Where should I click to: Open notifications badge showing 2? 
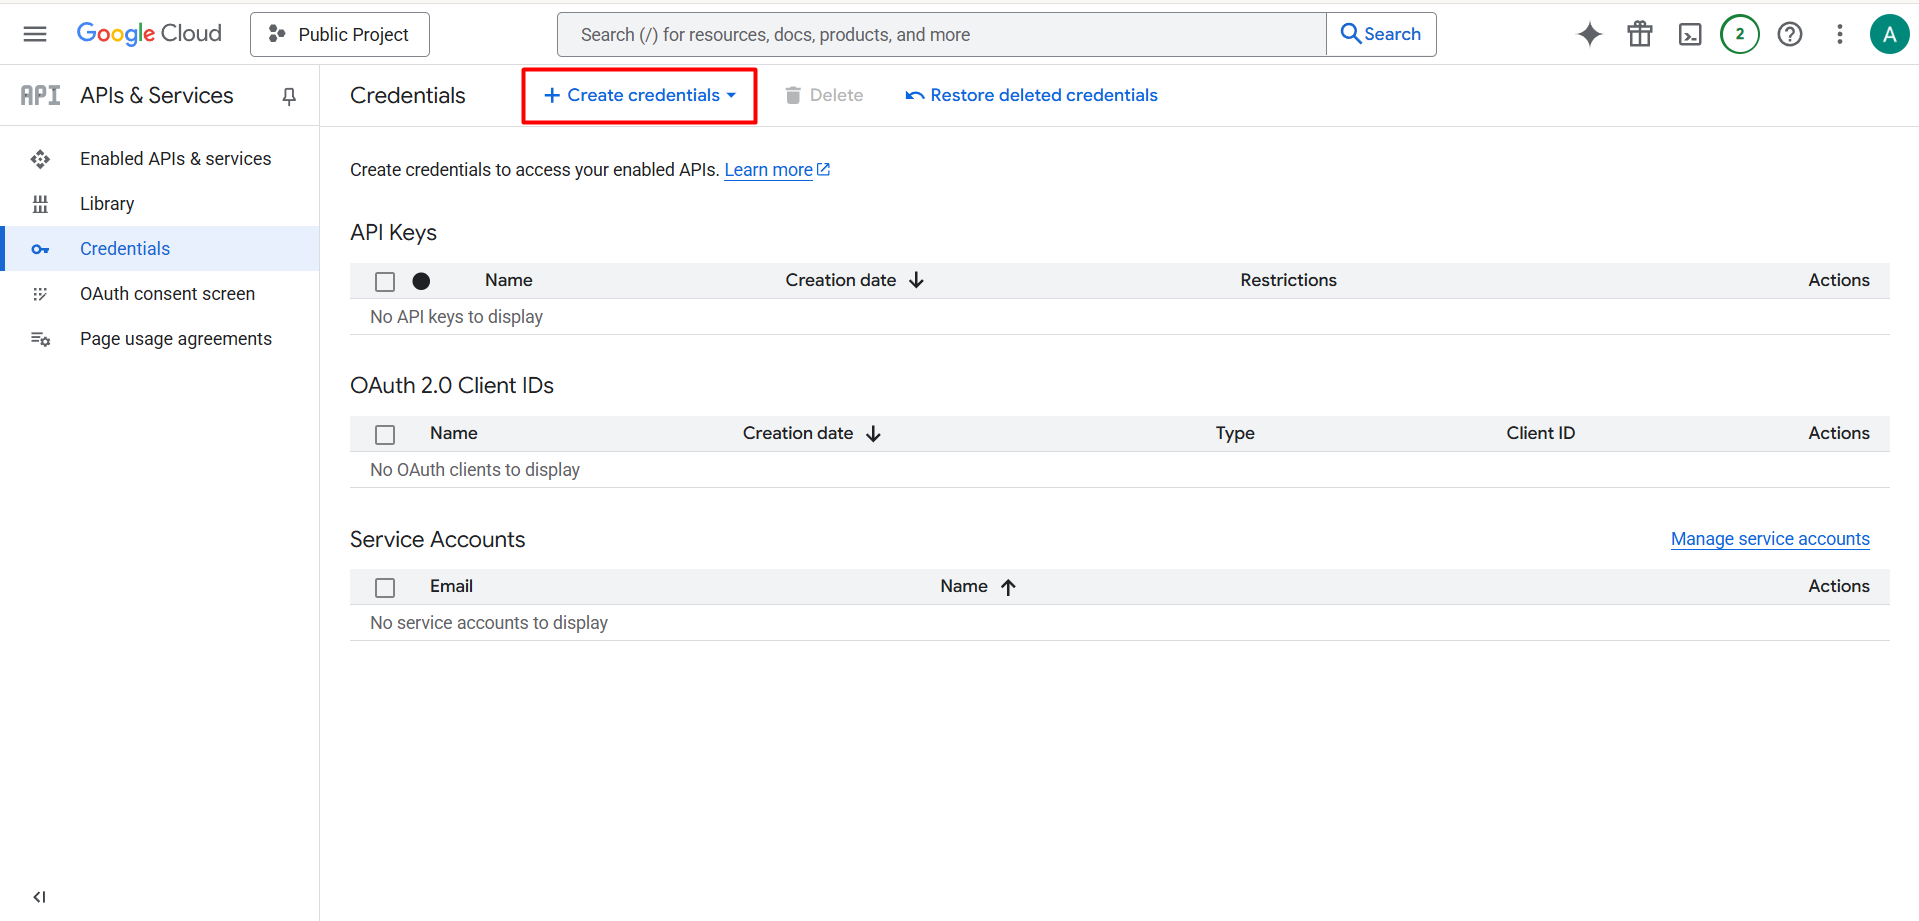pyautogui.click(x=1740, y=34)
